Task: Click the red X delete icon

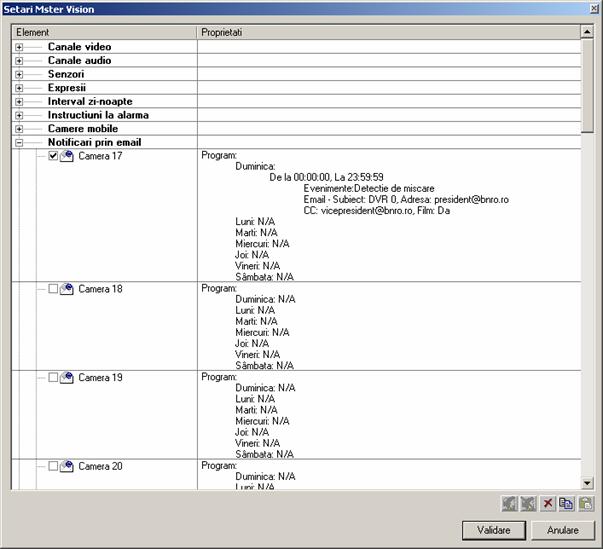Action: tap(548, 505)
